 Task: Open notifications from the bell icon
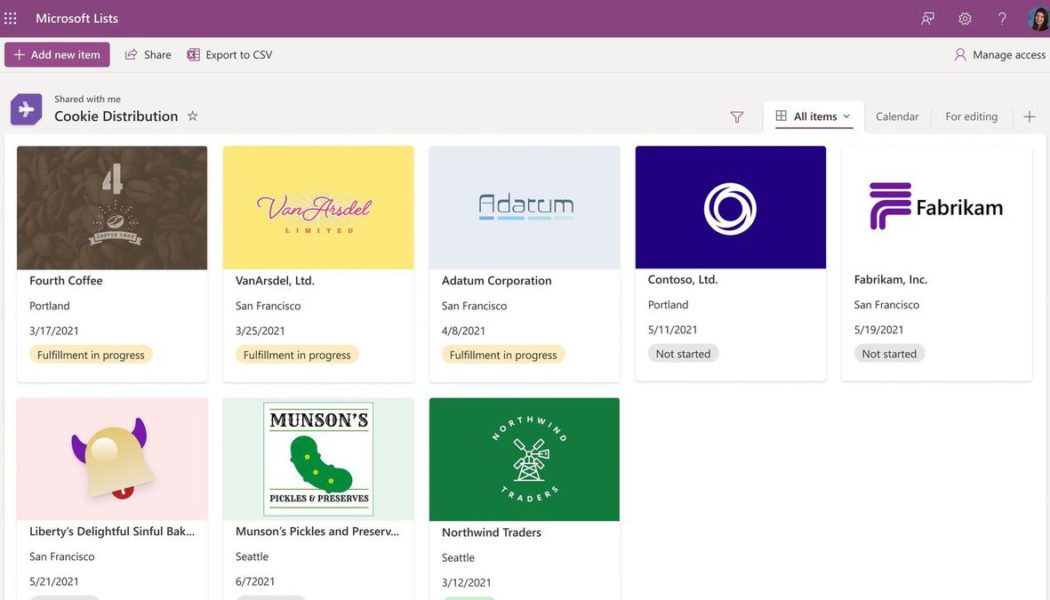click(927, 18)
